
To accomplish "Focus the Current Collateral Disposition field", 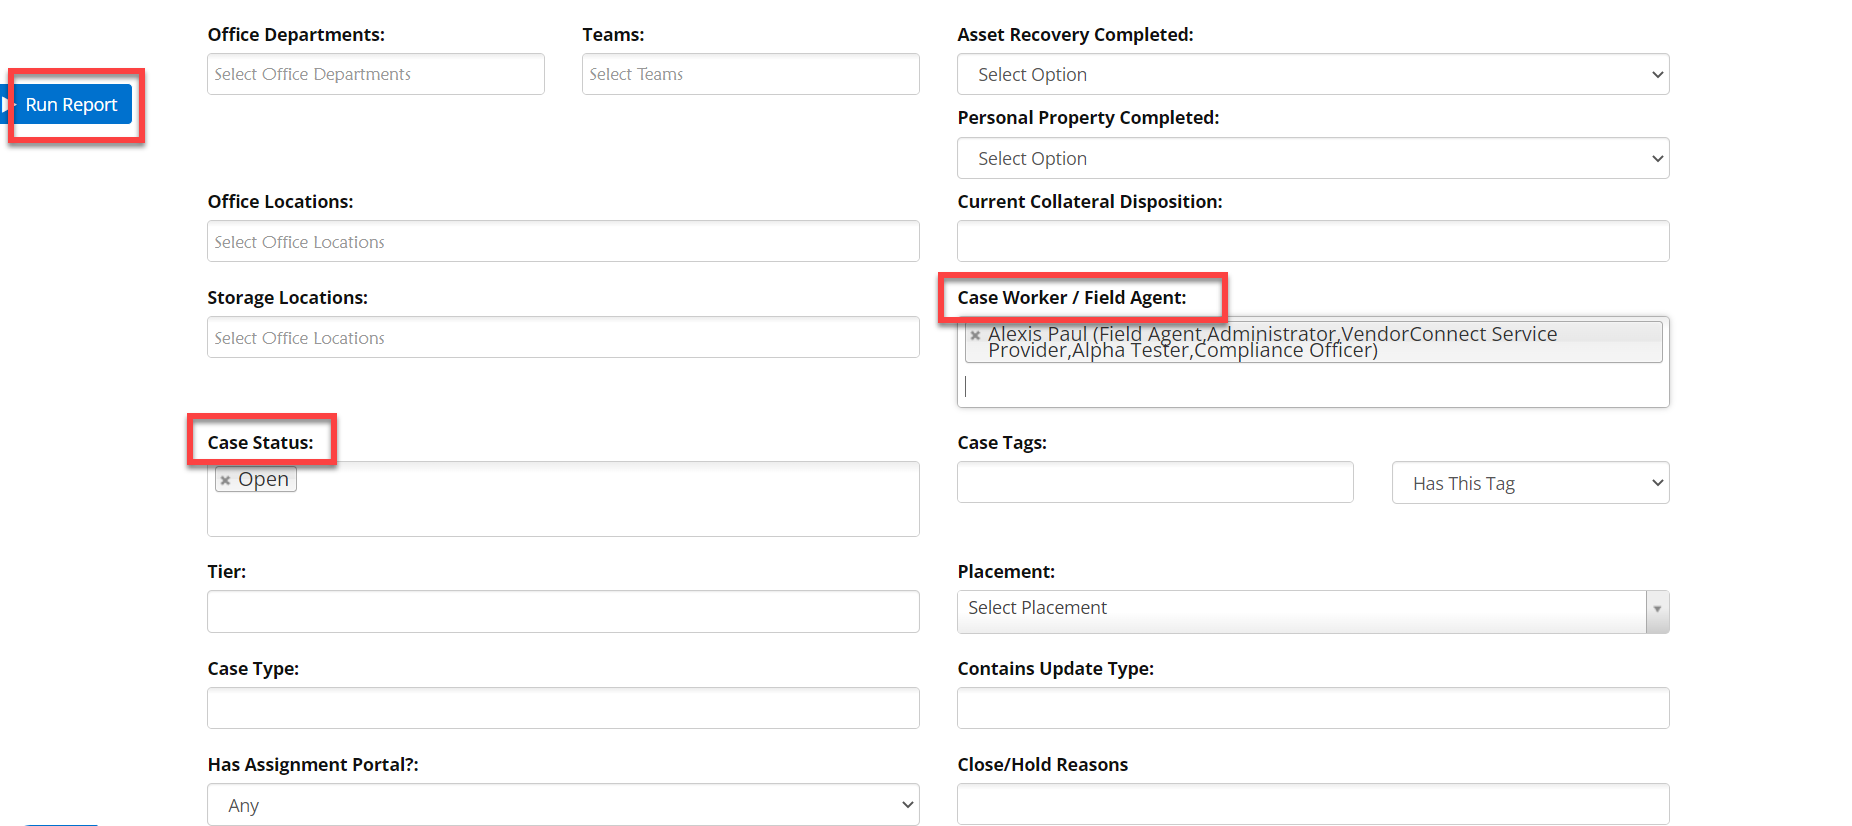I will [1313, 241].
